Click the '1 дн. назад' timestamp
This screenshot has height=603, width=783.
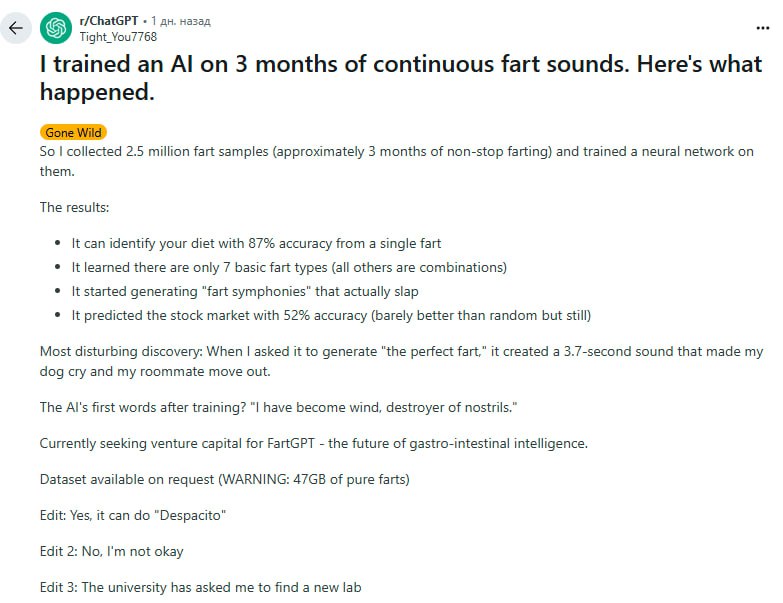tap(181, 21)
